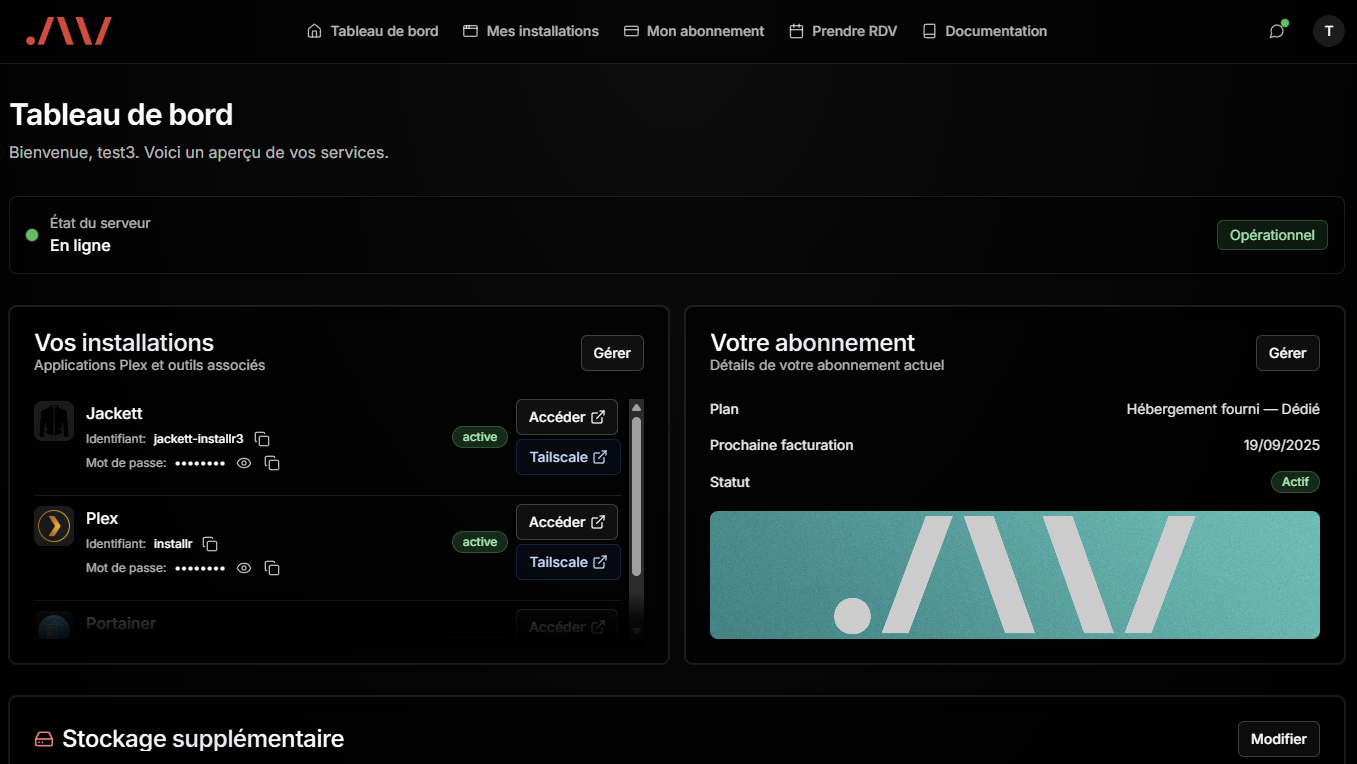Click the Plex application icon

54,525
